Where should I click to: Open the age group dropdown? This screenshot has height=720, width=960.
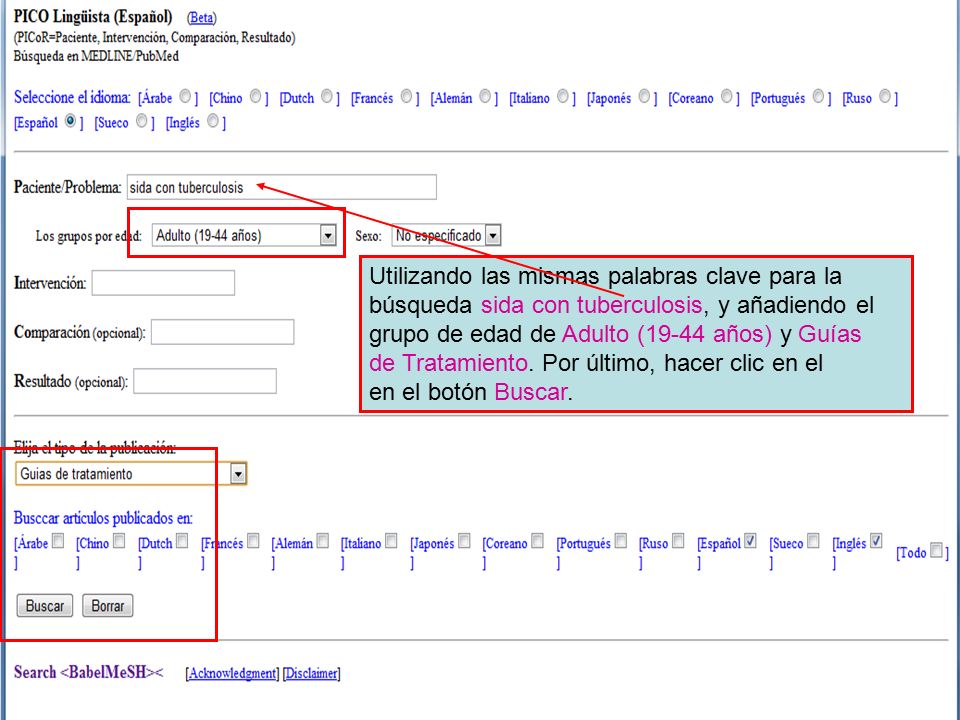(244, 235)
